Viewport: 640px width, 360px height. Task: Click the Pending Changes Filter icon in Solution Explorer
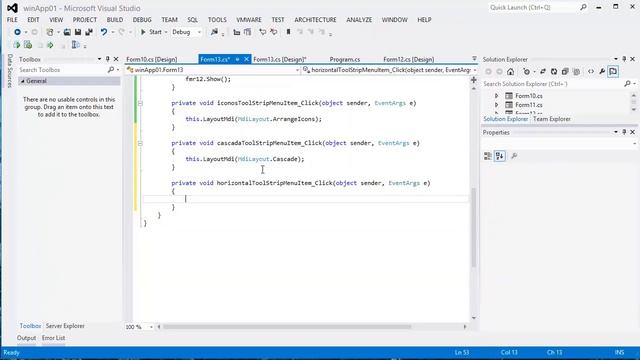coord(527,71)
